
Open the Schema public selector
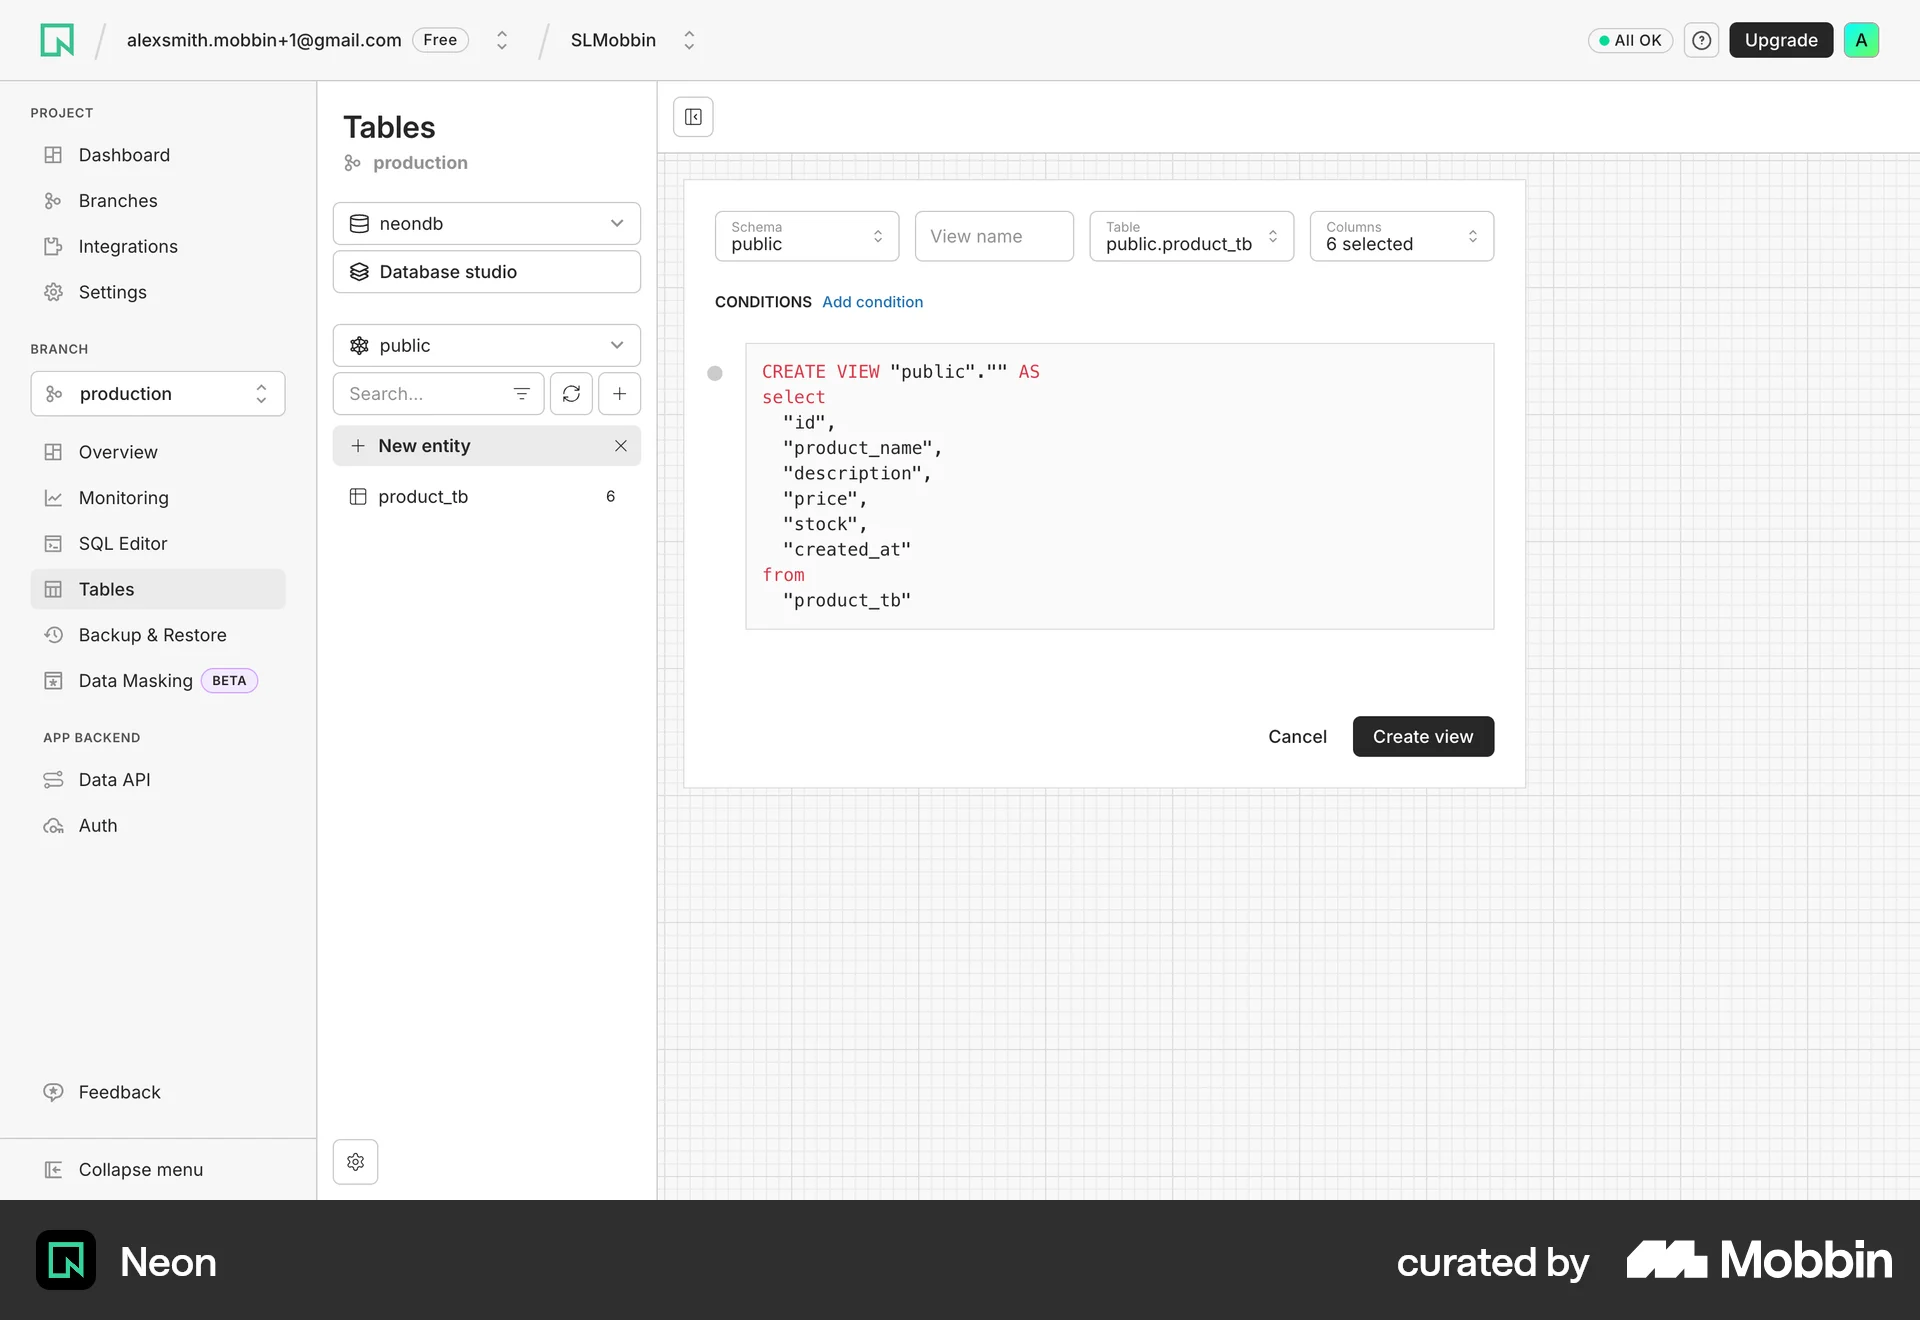click(x=807, y=237)
